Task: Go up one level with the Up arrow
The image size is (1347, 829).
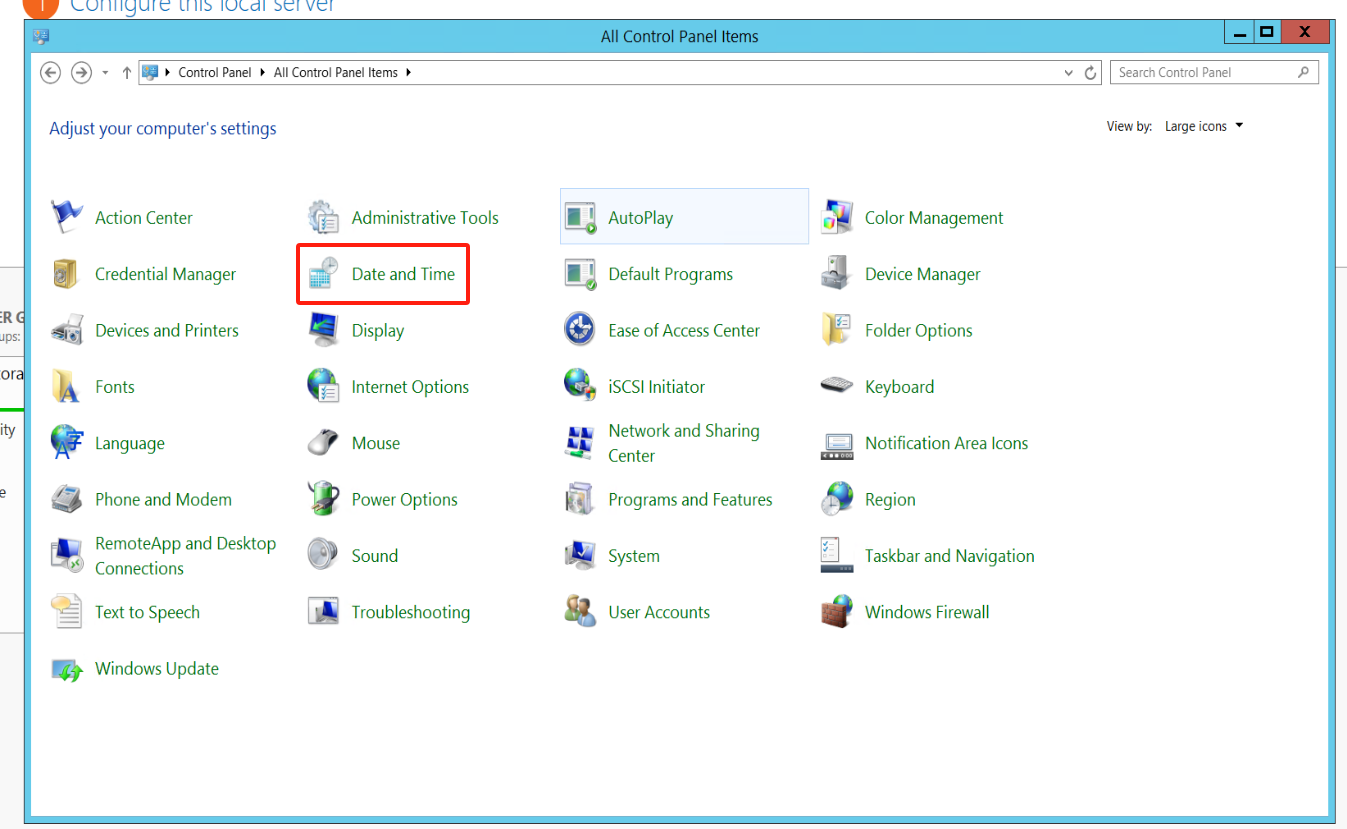Action: (x=126, y=73)
